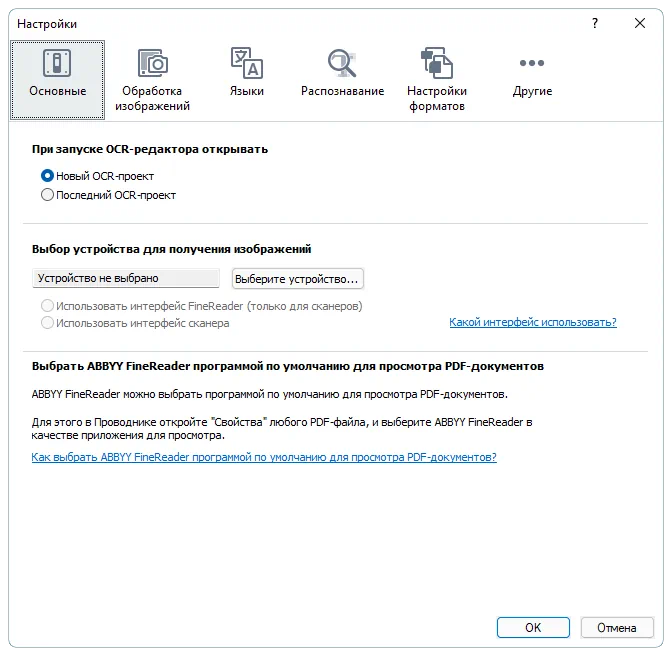This screenshot has width=671, height=656.
Task: Open the Основные settings icon
Action: pyautogui.click(x=57, y=63)
